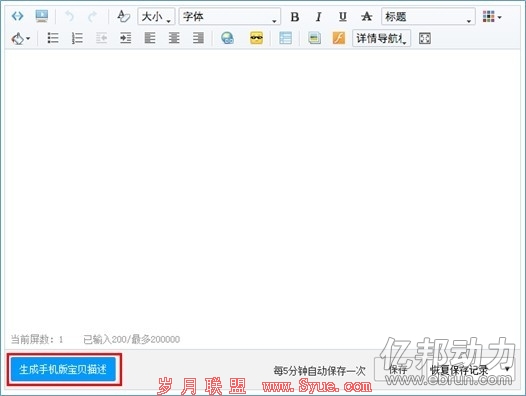Open the preview monitor icon
The width and height of the screenshot is (526, 396).
pos(42,16)
